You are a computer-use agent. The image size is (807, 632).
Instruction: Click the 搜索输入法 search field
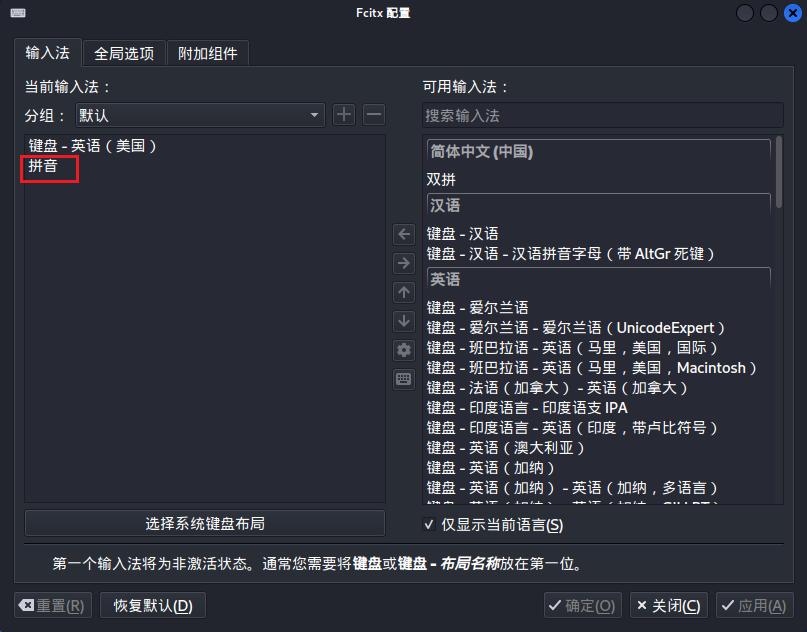point(603,115)
